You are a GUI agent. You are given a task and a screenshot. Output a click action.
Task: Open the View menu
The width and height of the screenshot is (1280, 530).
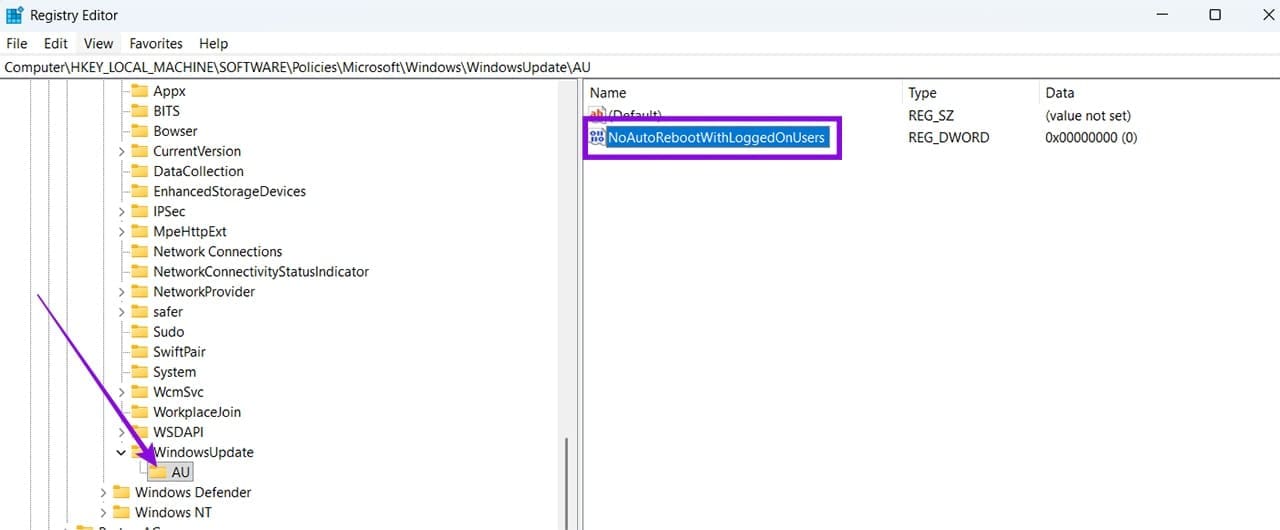click(99, 44)
